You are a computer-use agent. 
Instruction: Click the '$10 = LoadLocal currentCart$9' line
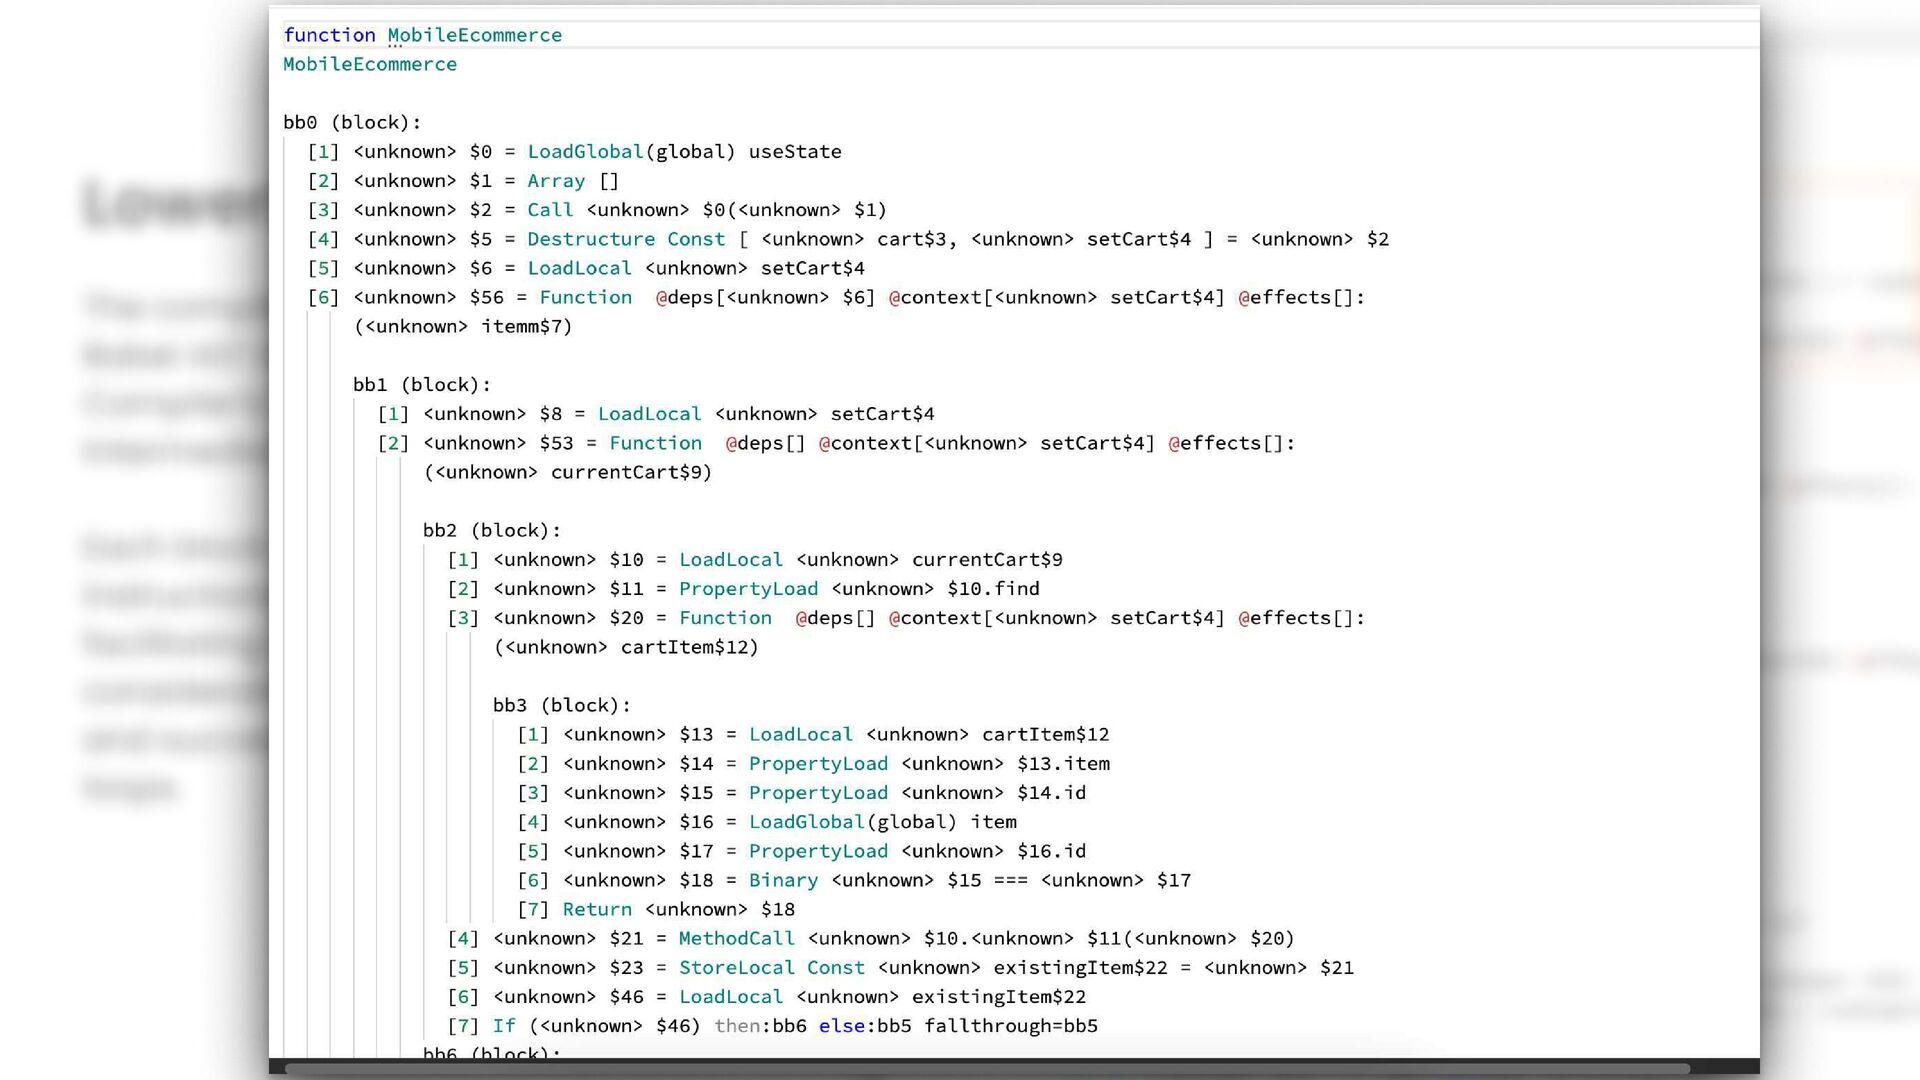(755, 560)
